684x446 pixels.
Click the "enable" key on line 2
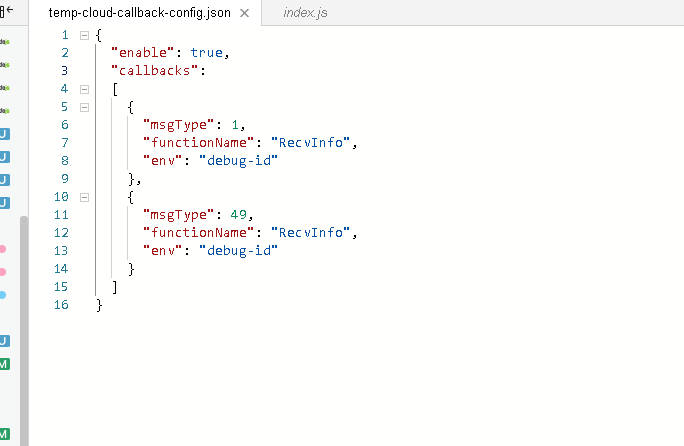145,53
